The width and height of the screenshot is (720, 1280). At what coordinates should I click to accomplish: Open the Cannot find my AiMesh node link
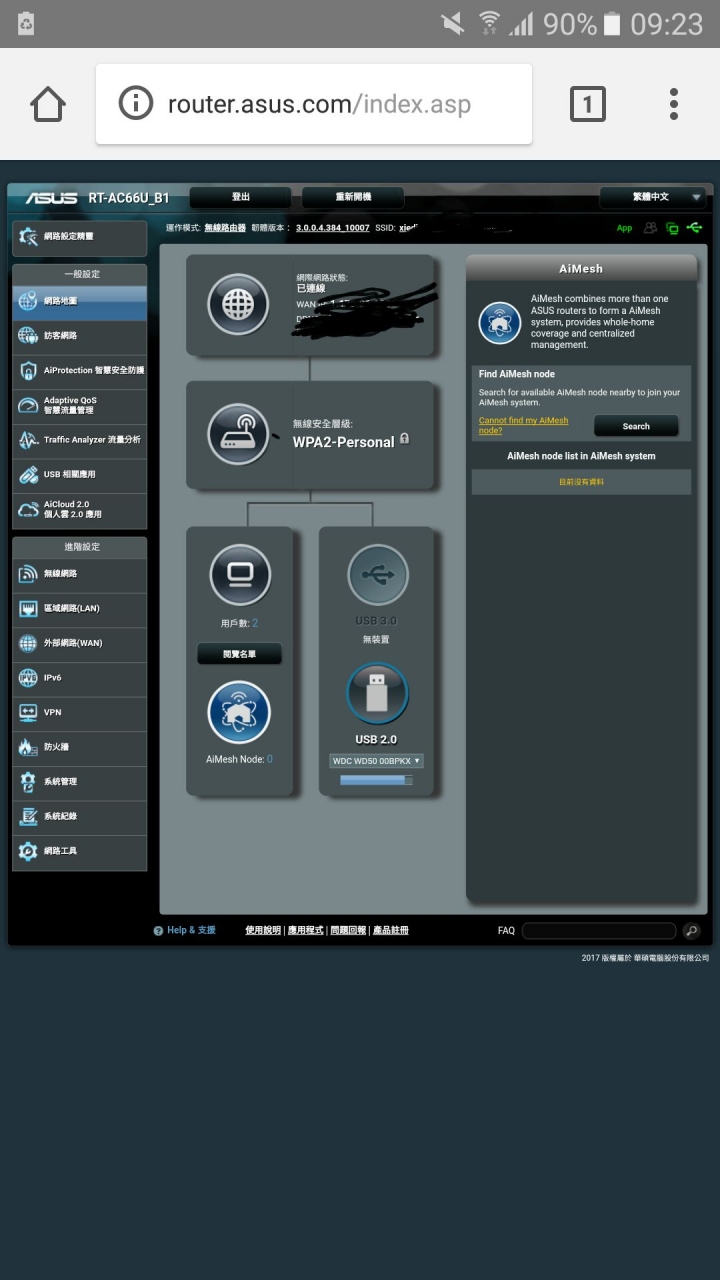[523, 425]
